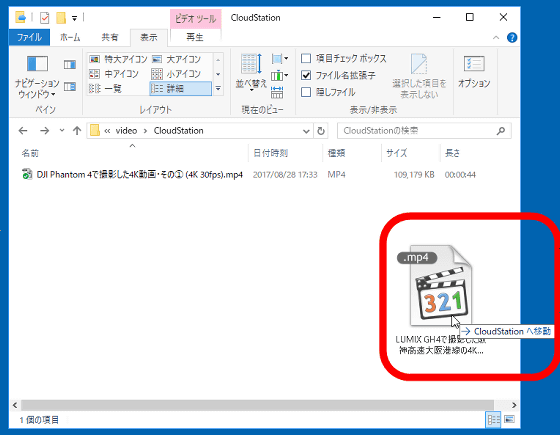Select 中アイコン layout
Viewport: 560px width, 435px height.
(x=114, y=74)
